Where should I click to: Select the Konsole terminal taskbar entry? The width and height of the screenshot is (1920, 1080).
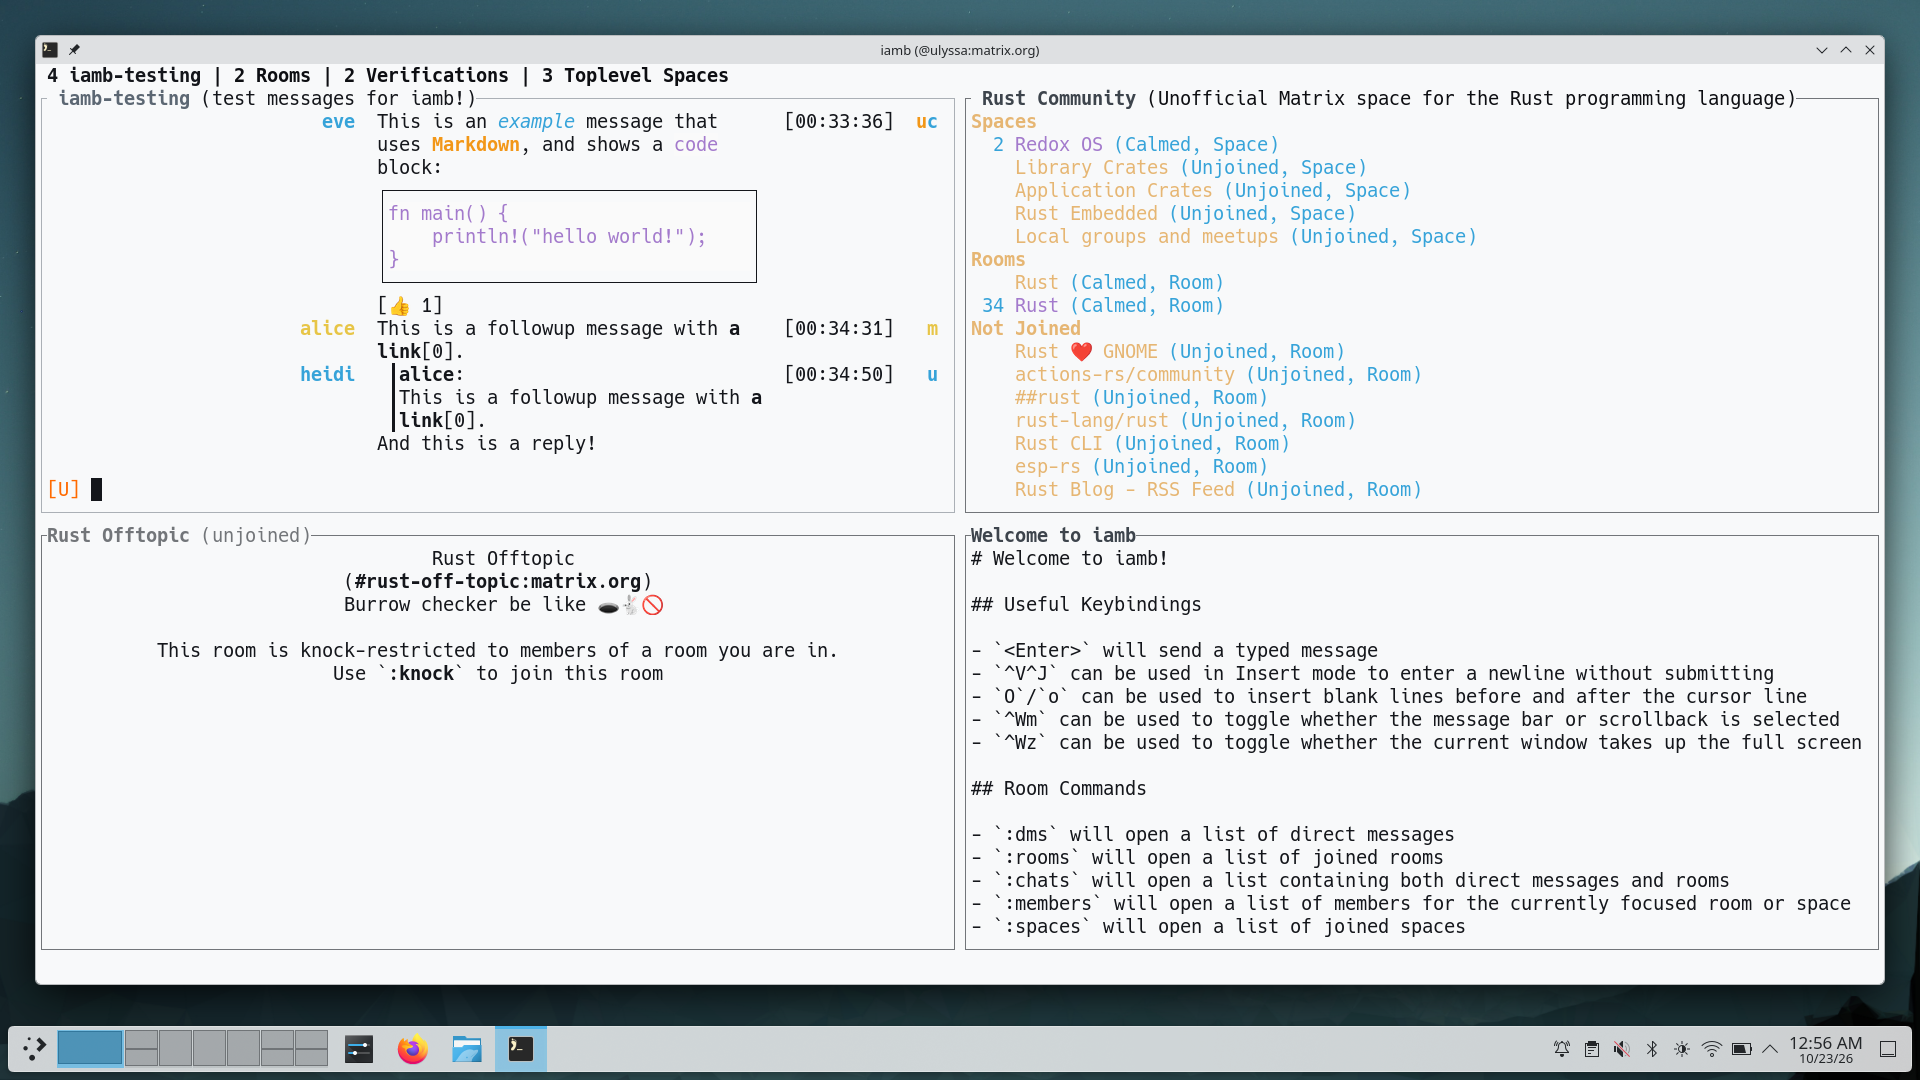tap(521, 1049)
